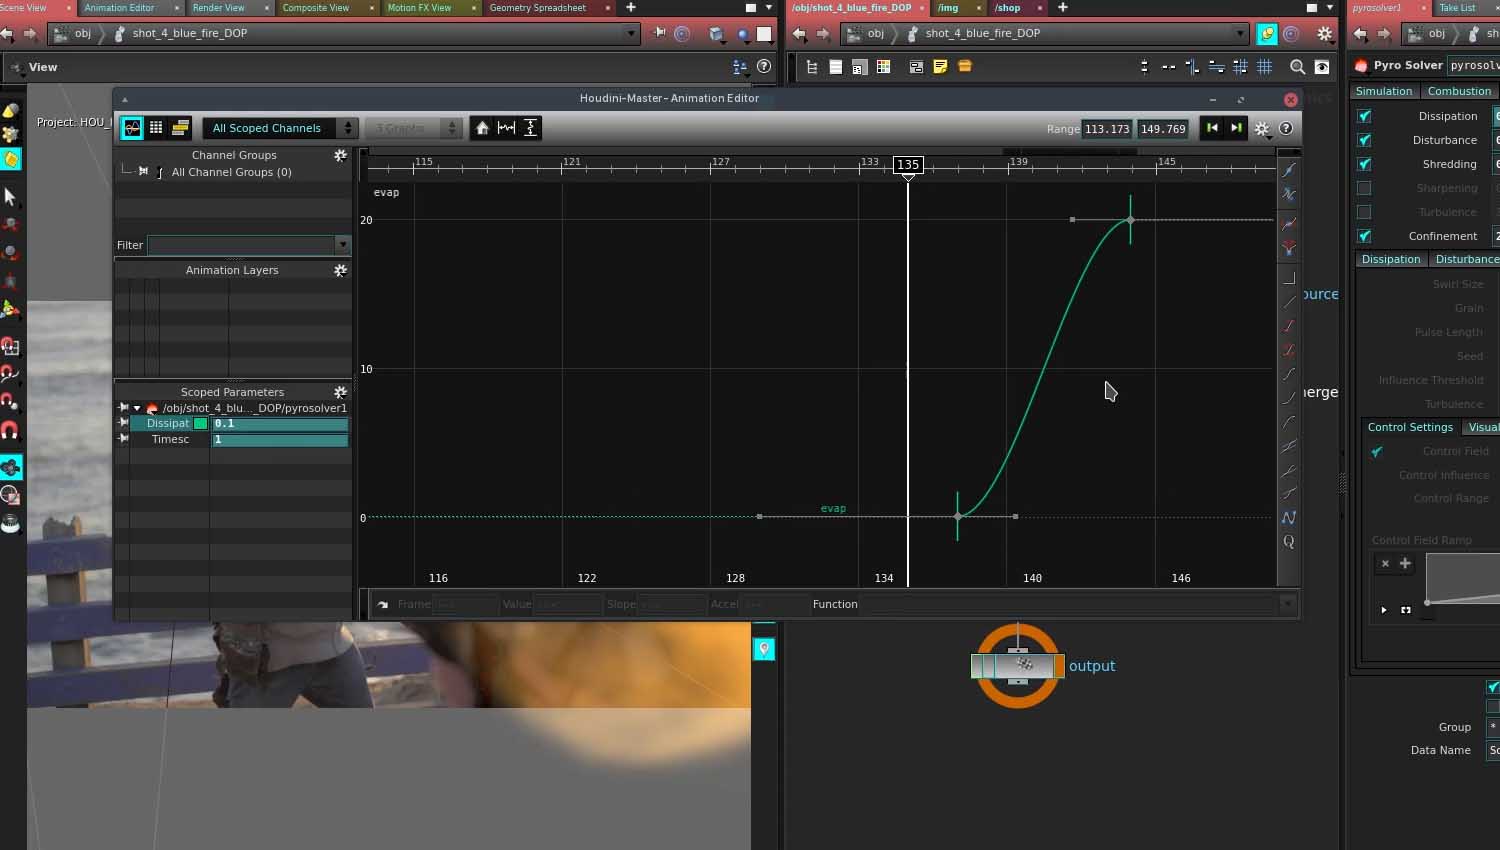Disable the Confinement checkbox

1364,236
